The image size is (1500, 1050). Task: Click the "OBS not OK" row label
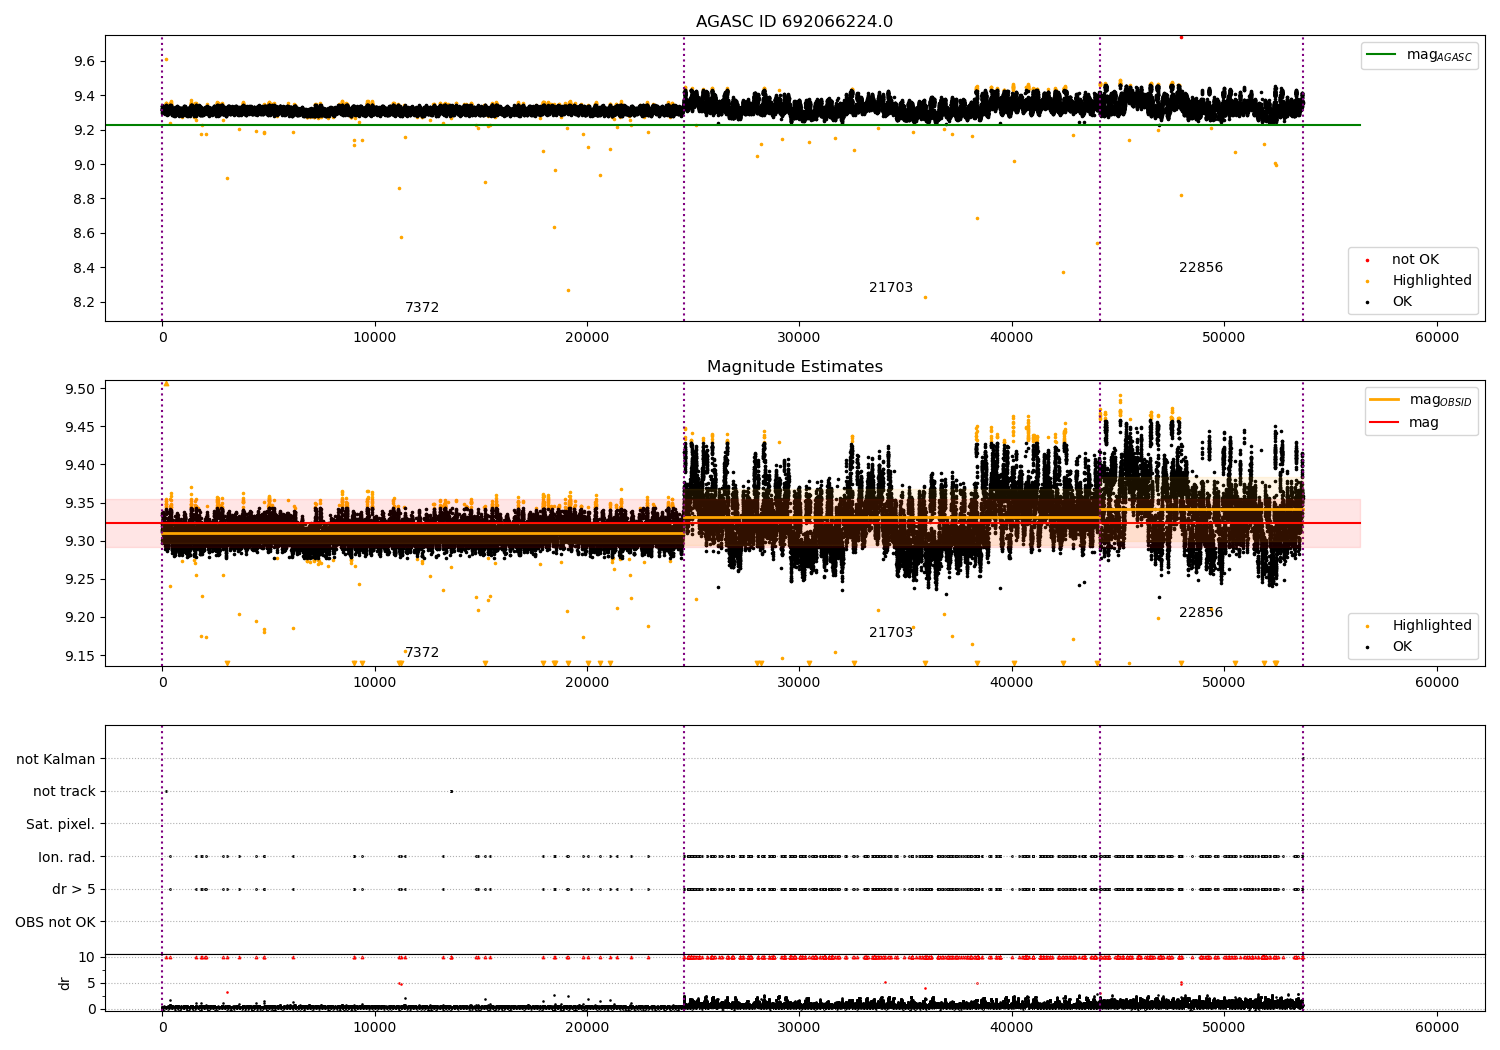[x=55, y=921]
